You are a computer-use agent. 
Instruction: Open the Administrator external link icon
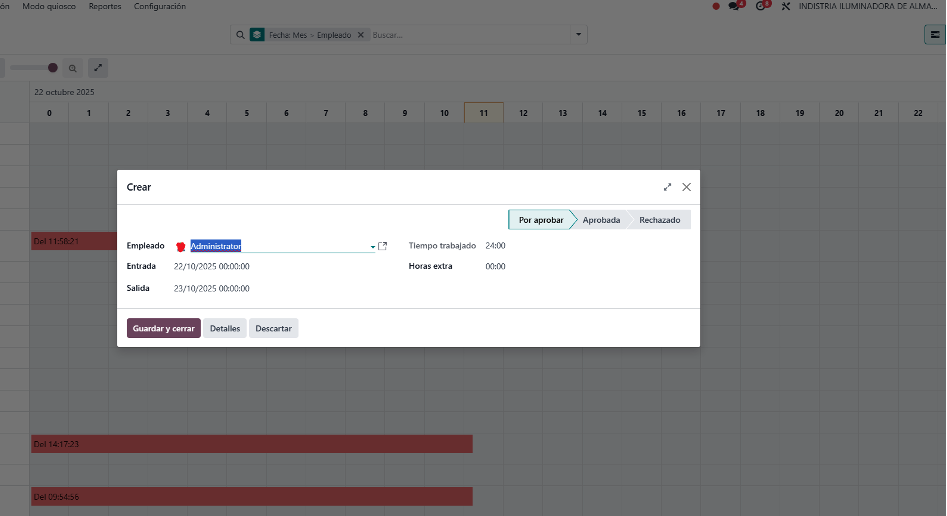point(382,246)
